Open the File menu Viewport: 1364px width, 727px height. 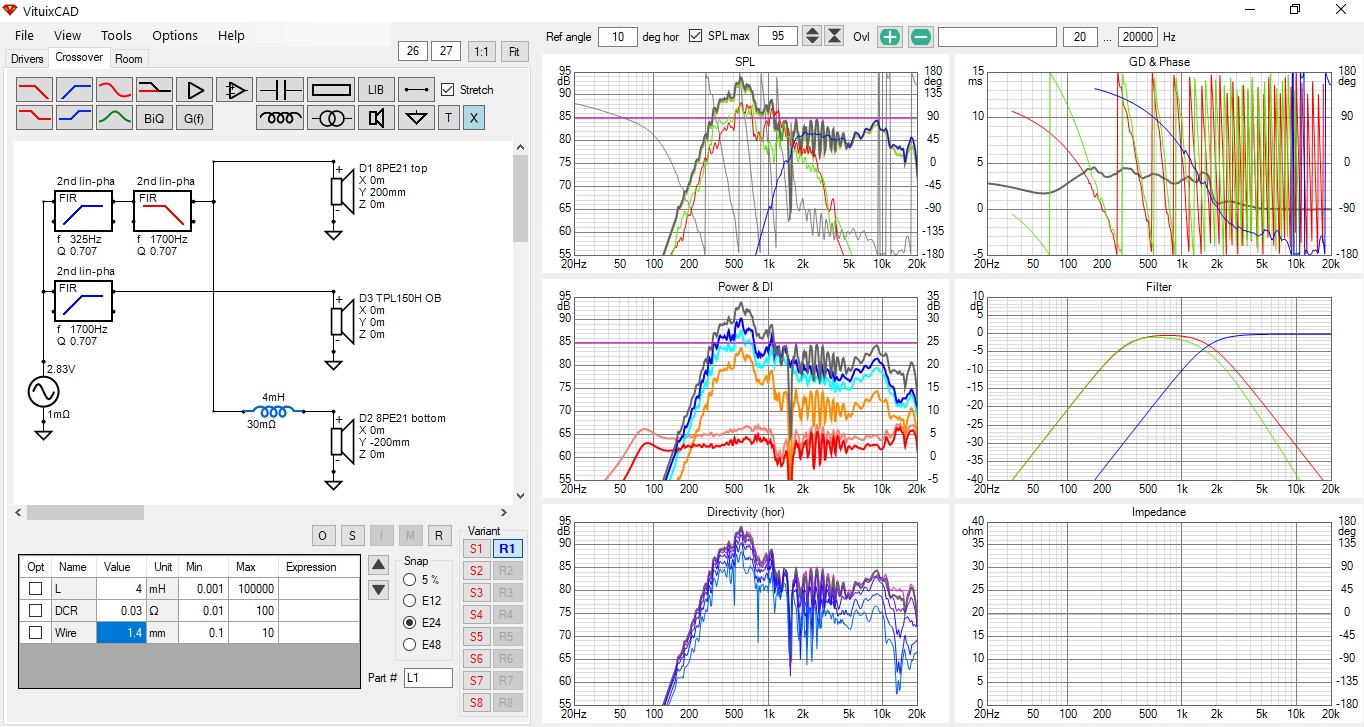coord(24,35)
